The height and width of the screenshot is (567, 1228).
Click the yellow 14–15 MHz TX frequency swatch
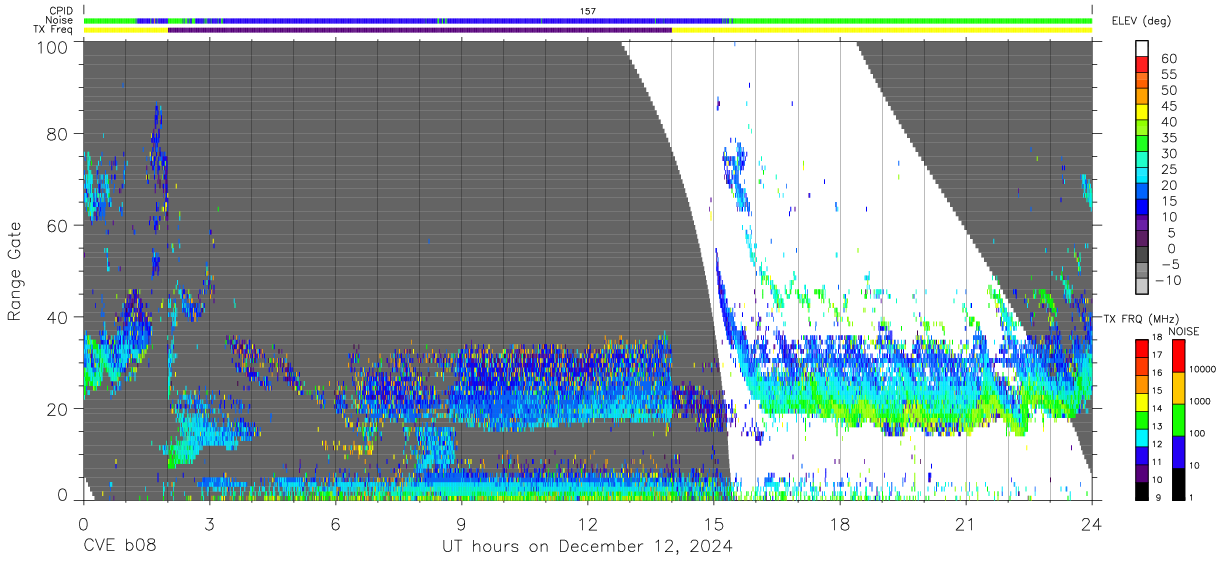[1142, 400]
